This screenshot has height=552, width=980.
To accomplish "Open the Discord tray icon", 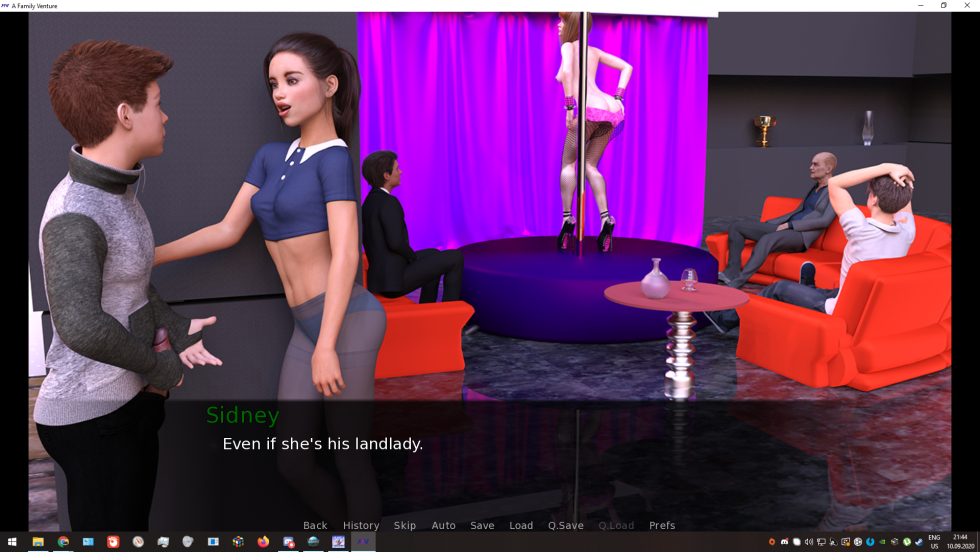I will (784, 542).
